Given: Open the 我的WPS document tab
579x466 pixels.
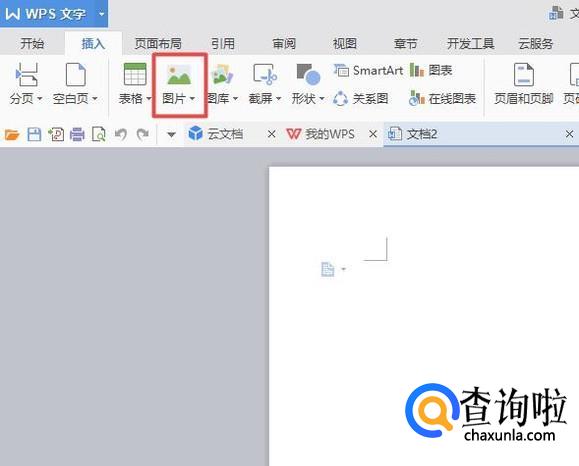Looking at the screenshot, I should pos(321,134).
